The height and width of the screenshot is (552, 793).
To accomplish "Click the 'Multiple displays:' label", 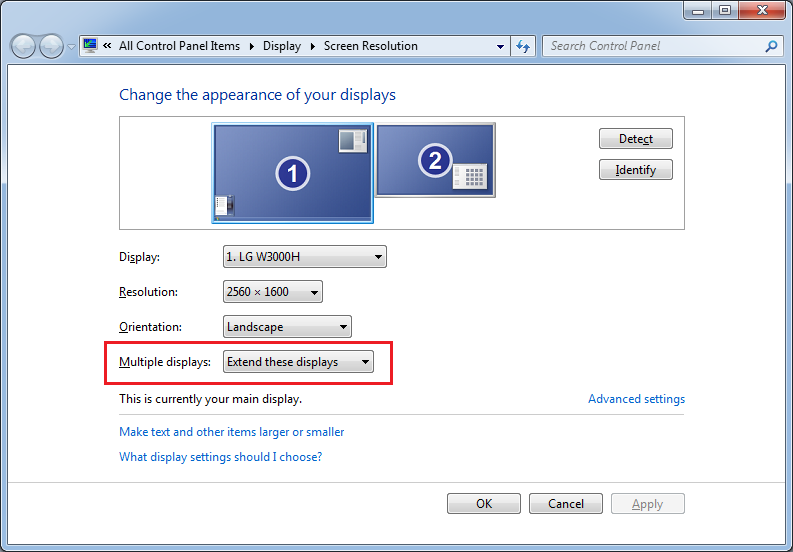I will click(x=165, y=362).
